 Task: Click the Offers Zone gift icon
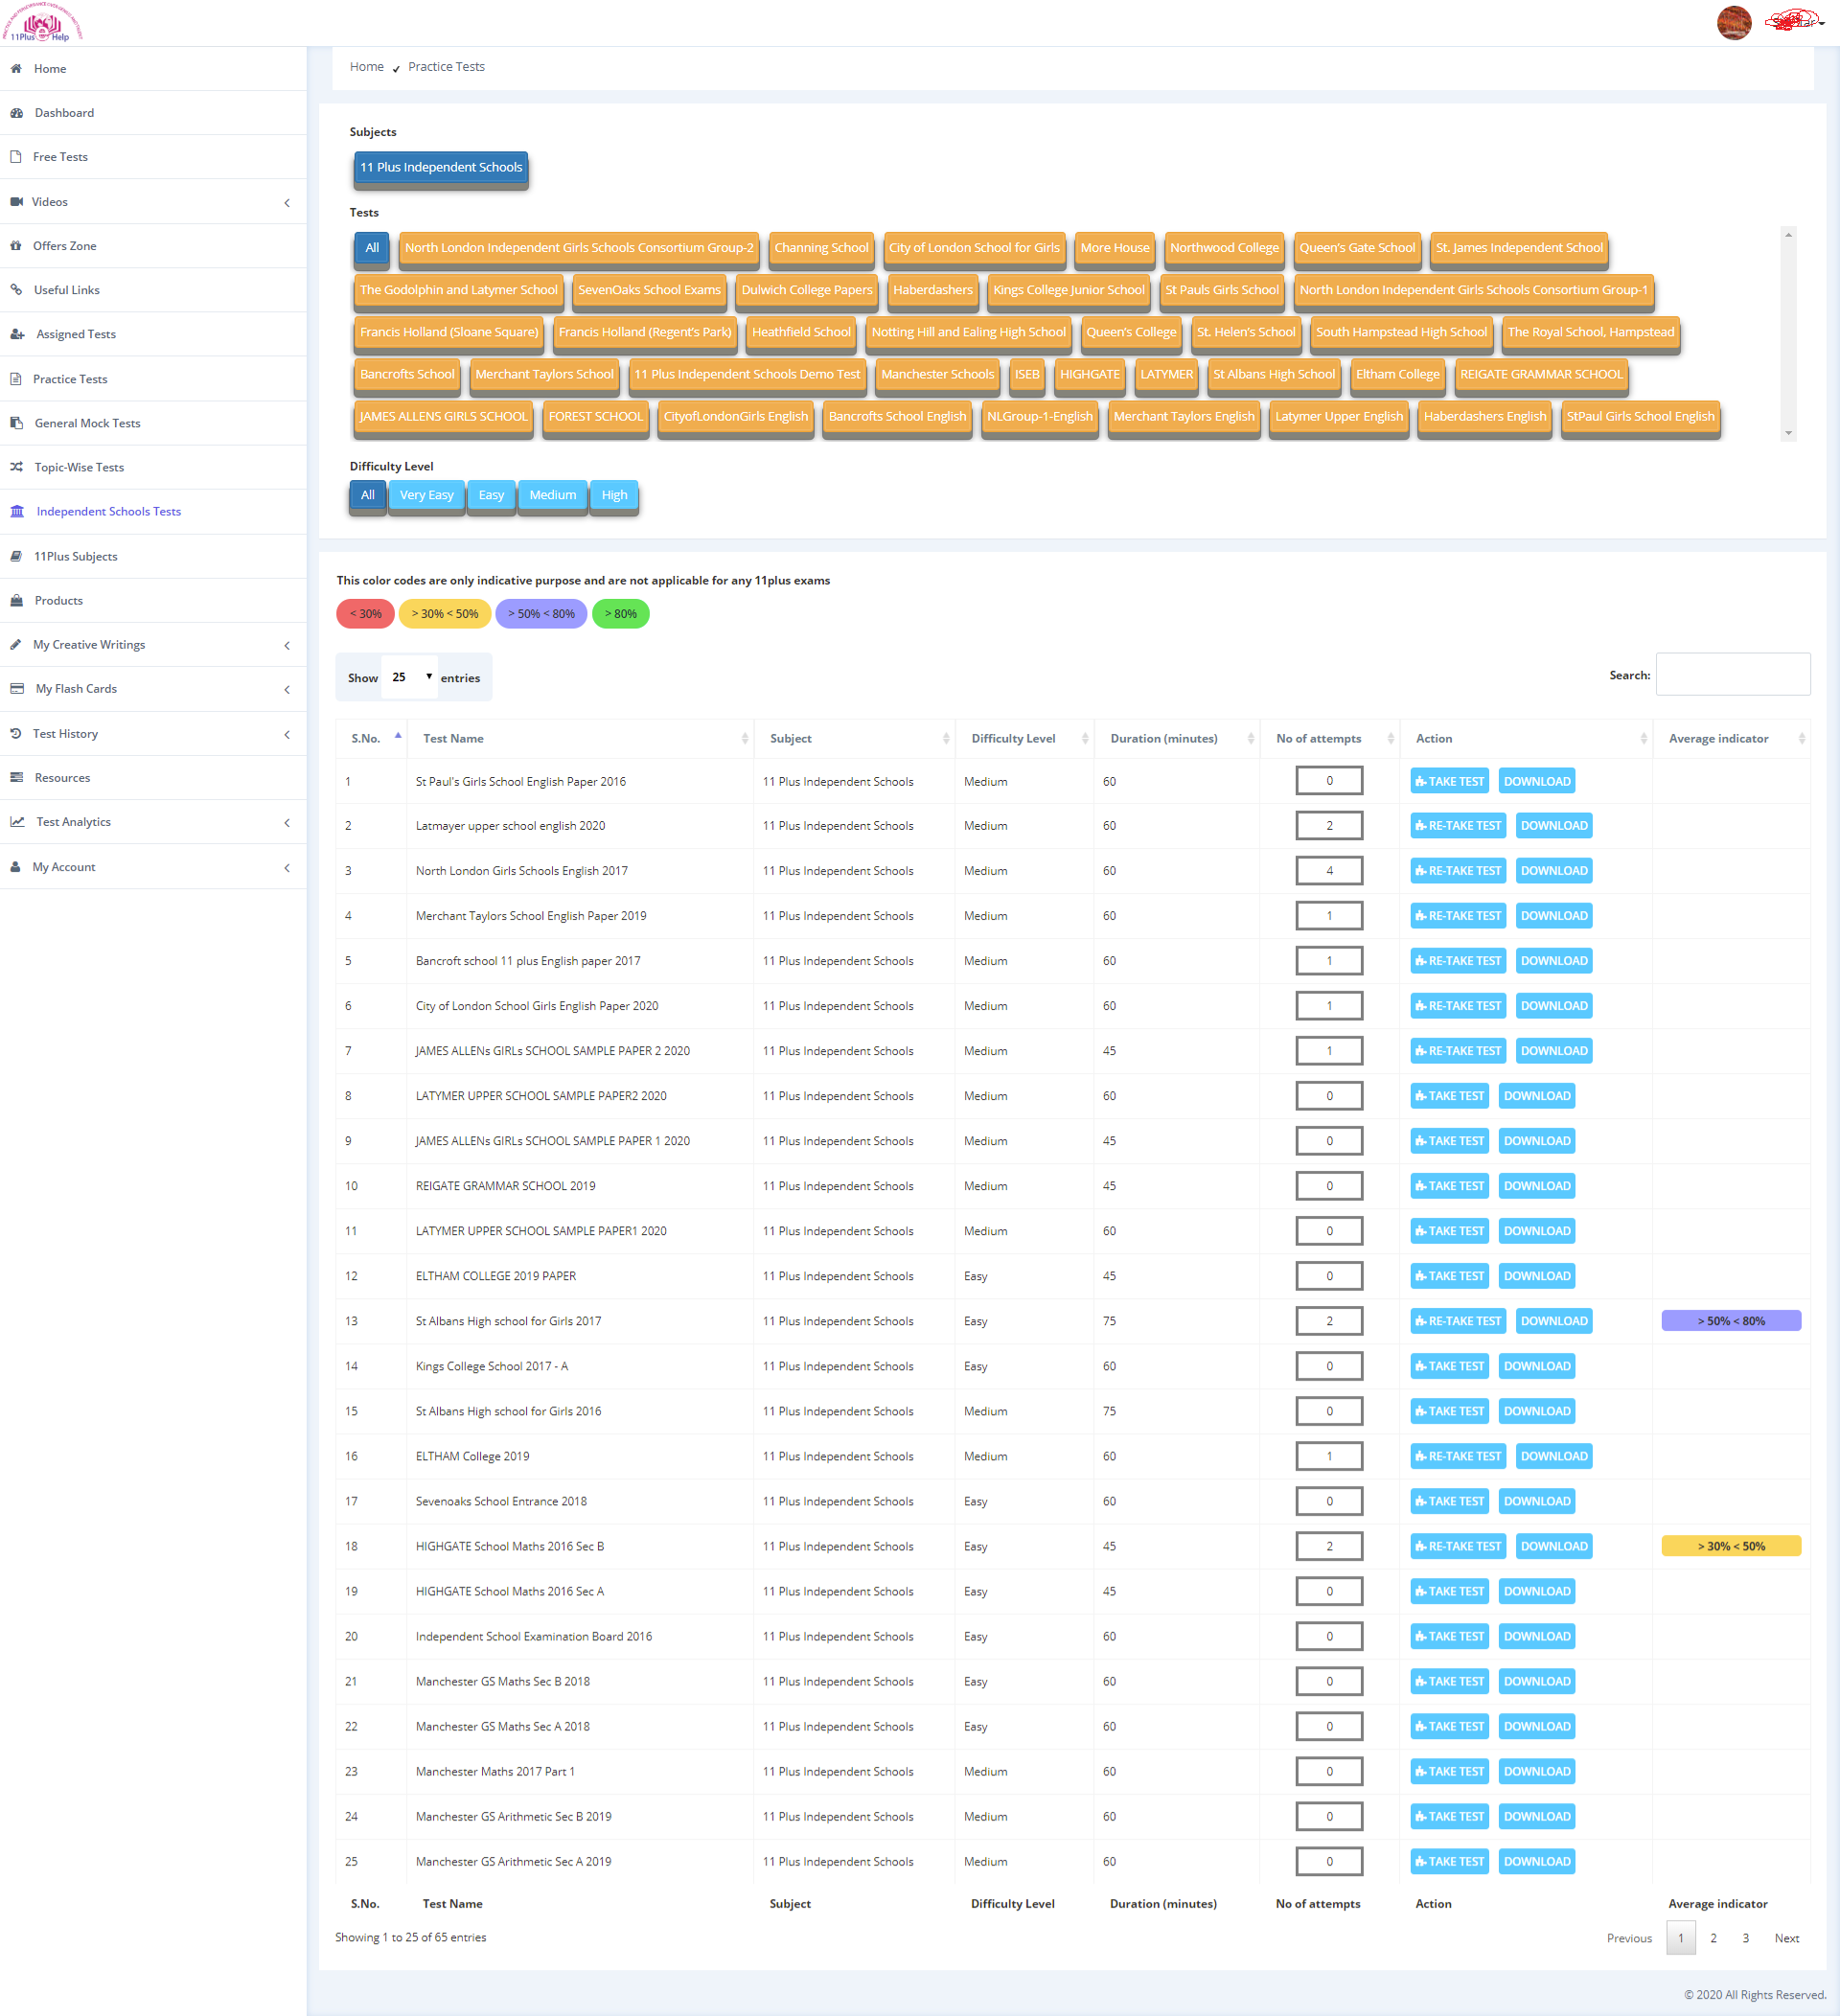(16, 246)
